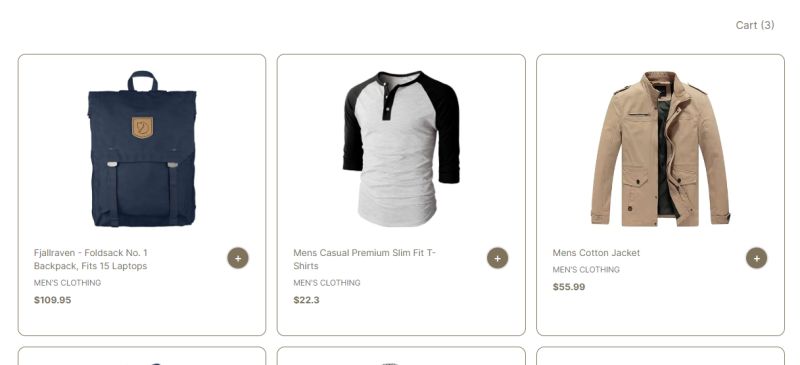Image resolution: width=800 pixels, height=365 pixels.
Task: Click the navy Fjallraven backpack image
Action: [x=142, y=149]
